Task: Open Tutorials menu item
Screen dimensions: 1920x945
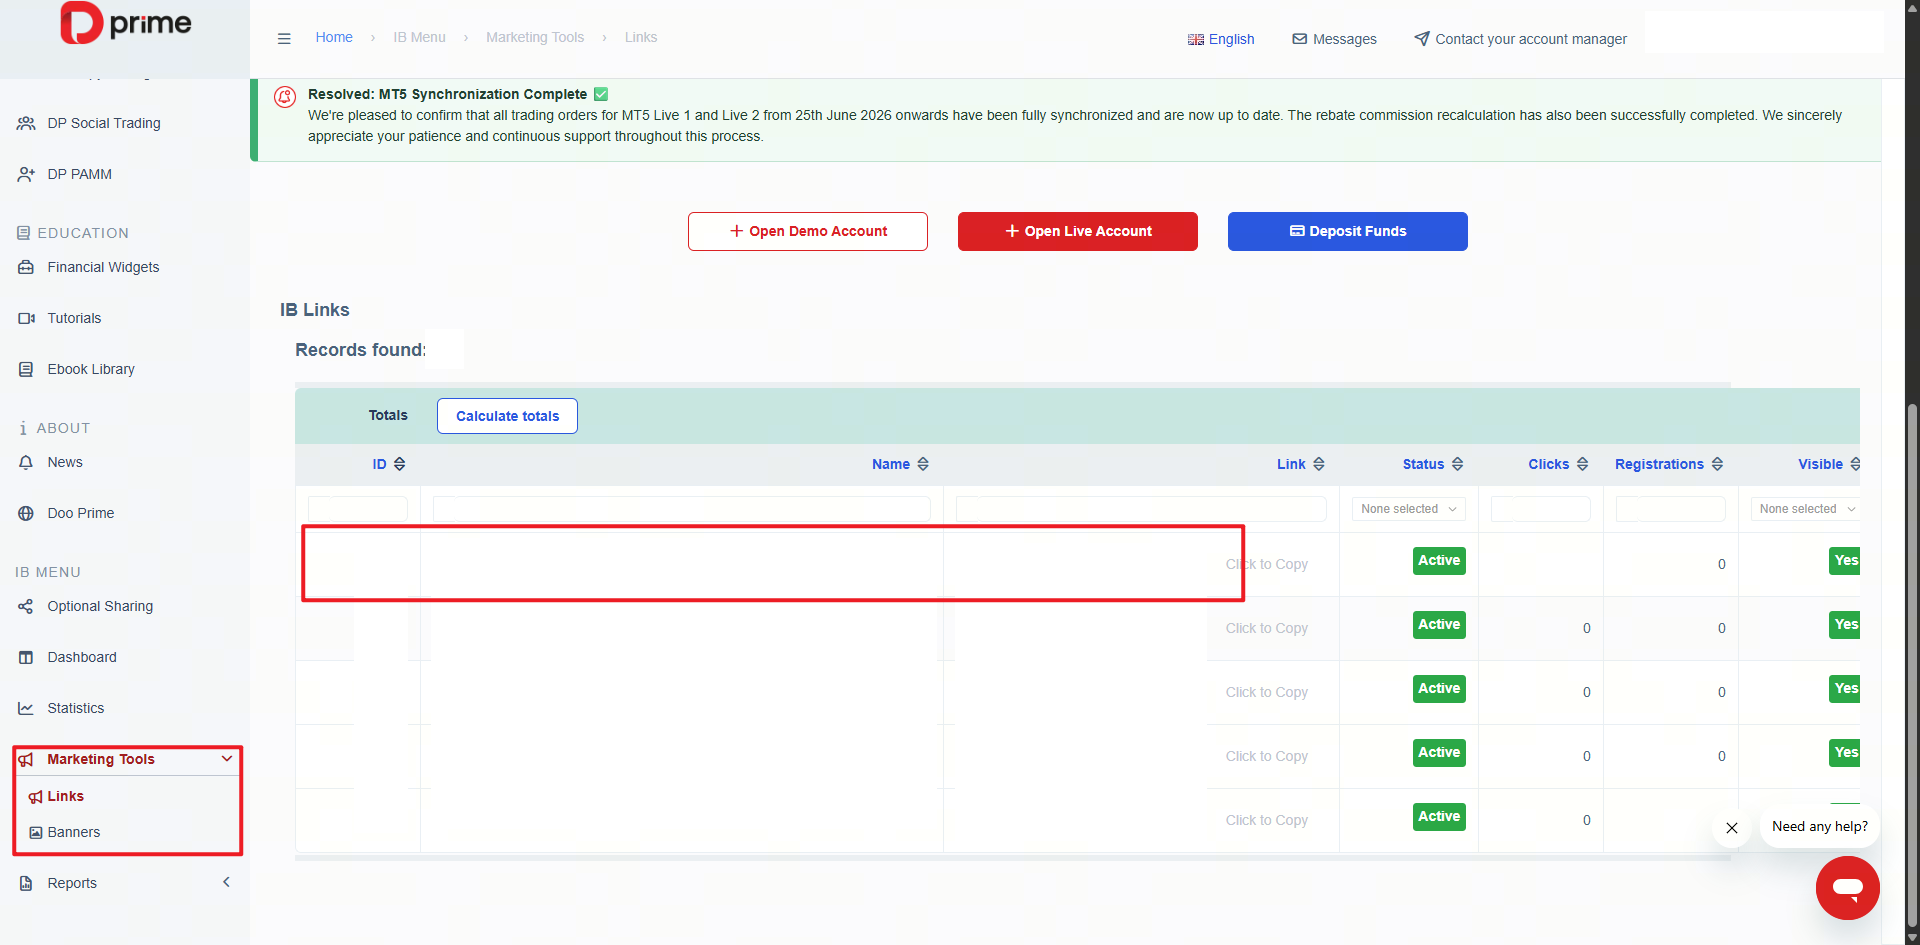Action: (74, 318)
